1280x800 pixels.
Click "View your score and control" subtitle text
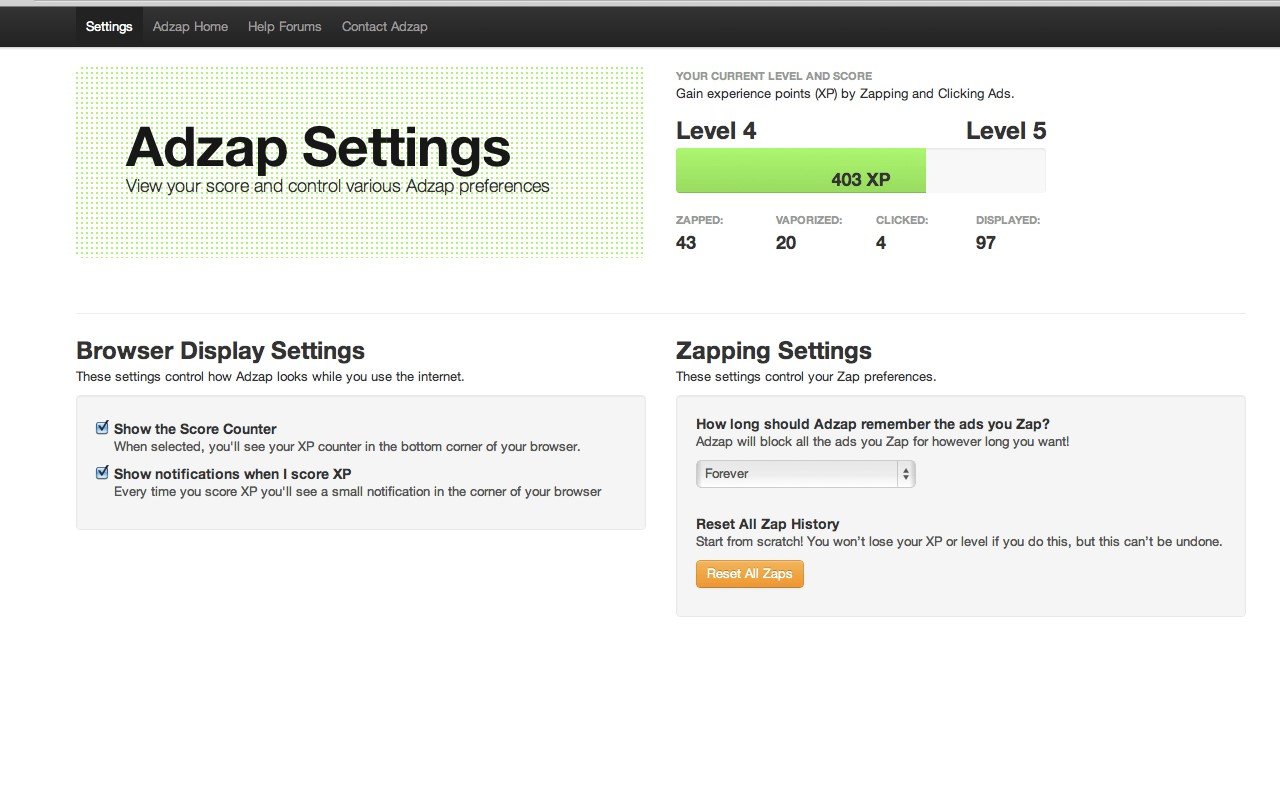tap(338, 186)
